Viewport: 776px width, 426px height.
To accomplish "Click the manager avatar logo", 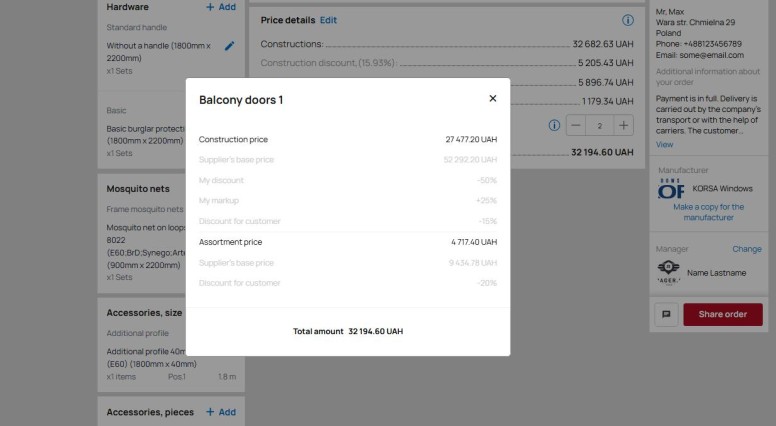I will 668,273.
